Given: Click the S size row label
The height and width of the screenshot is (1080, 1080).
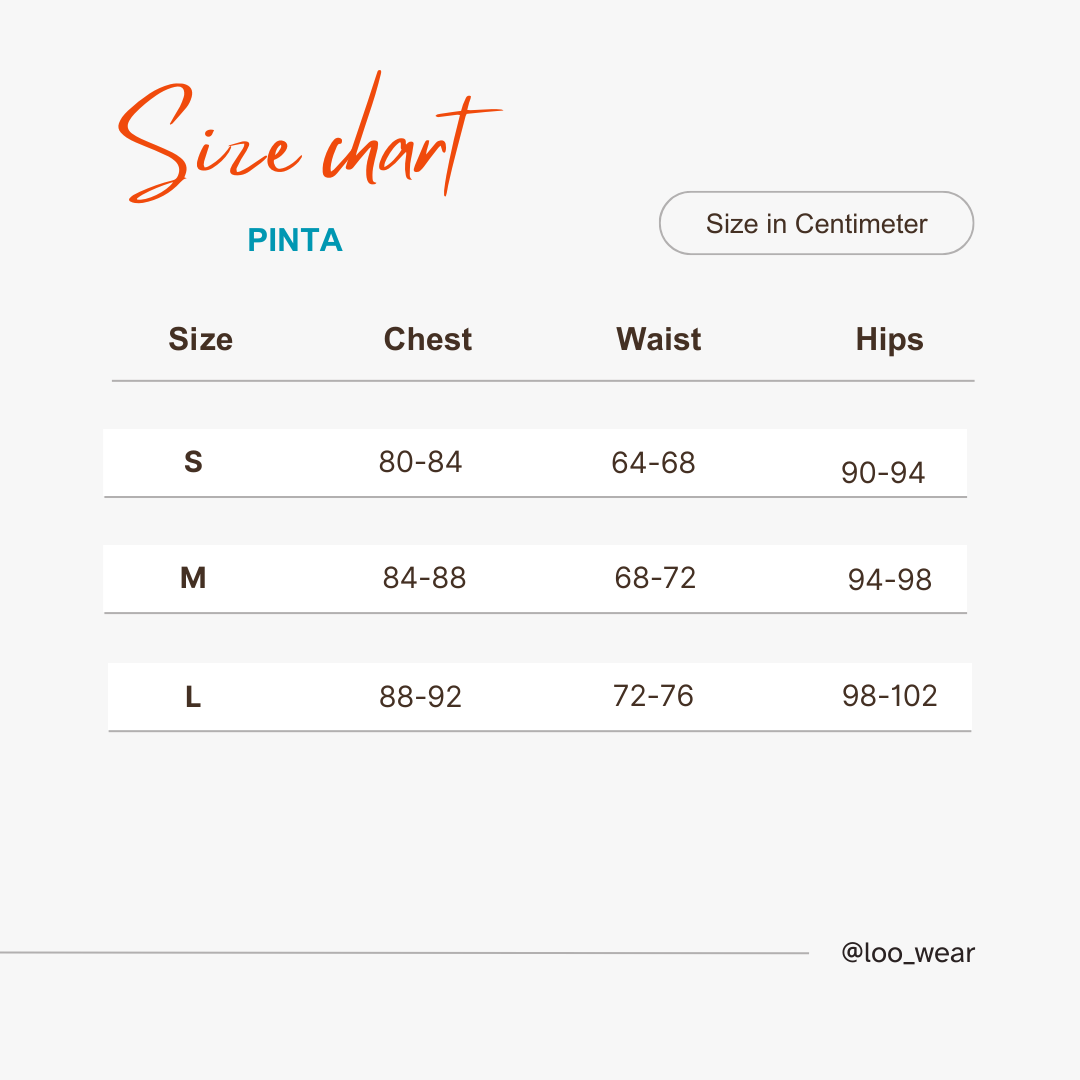Looking at the screenshot, I should tap(194, 461).
